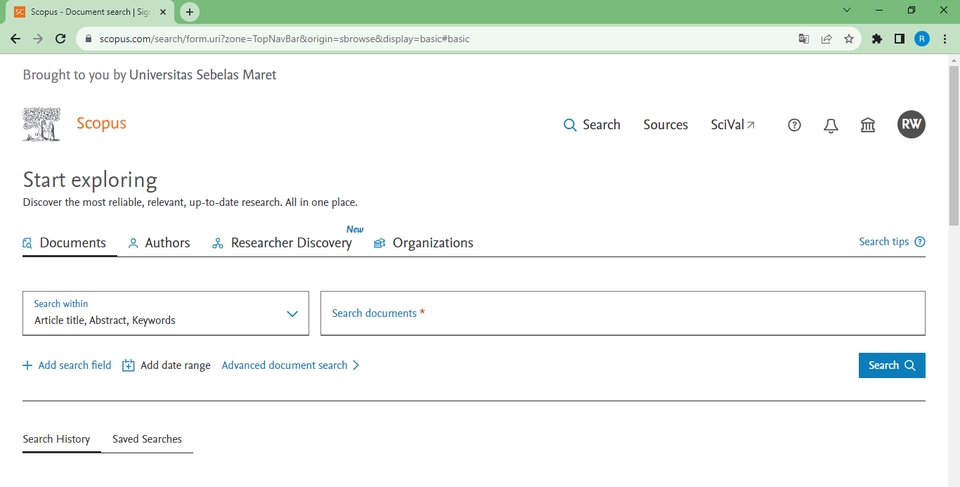This screenshot has height=487, width=960.
Task: Click the Scopus tree logo
Action: [42, 124]
